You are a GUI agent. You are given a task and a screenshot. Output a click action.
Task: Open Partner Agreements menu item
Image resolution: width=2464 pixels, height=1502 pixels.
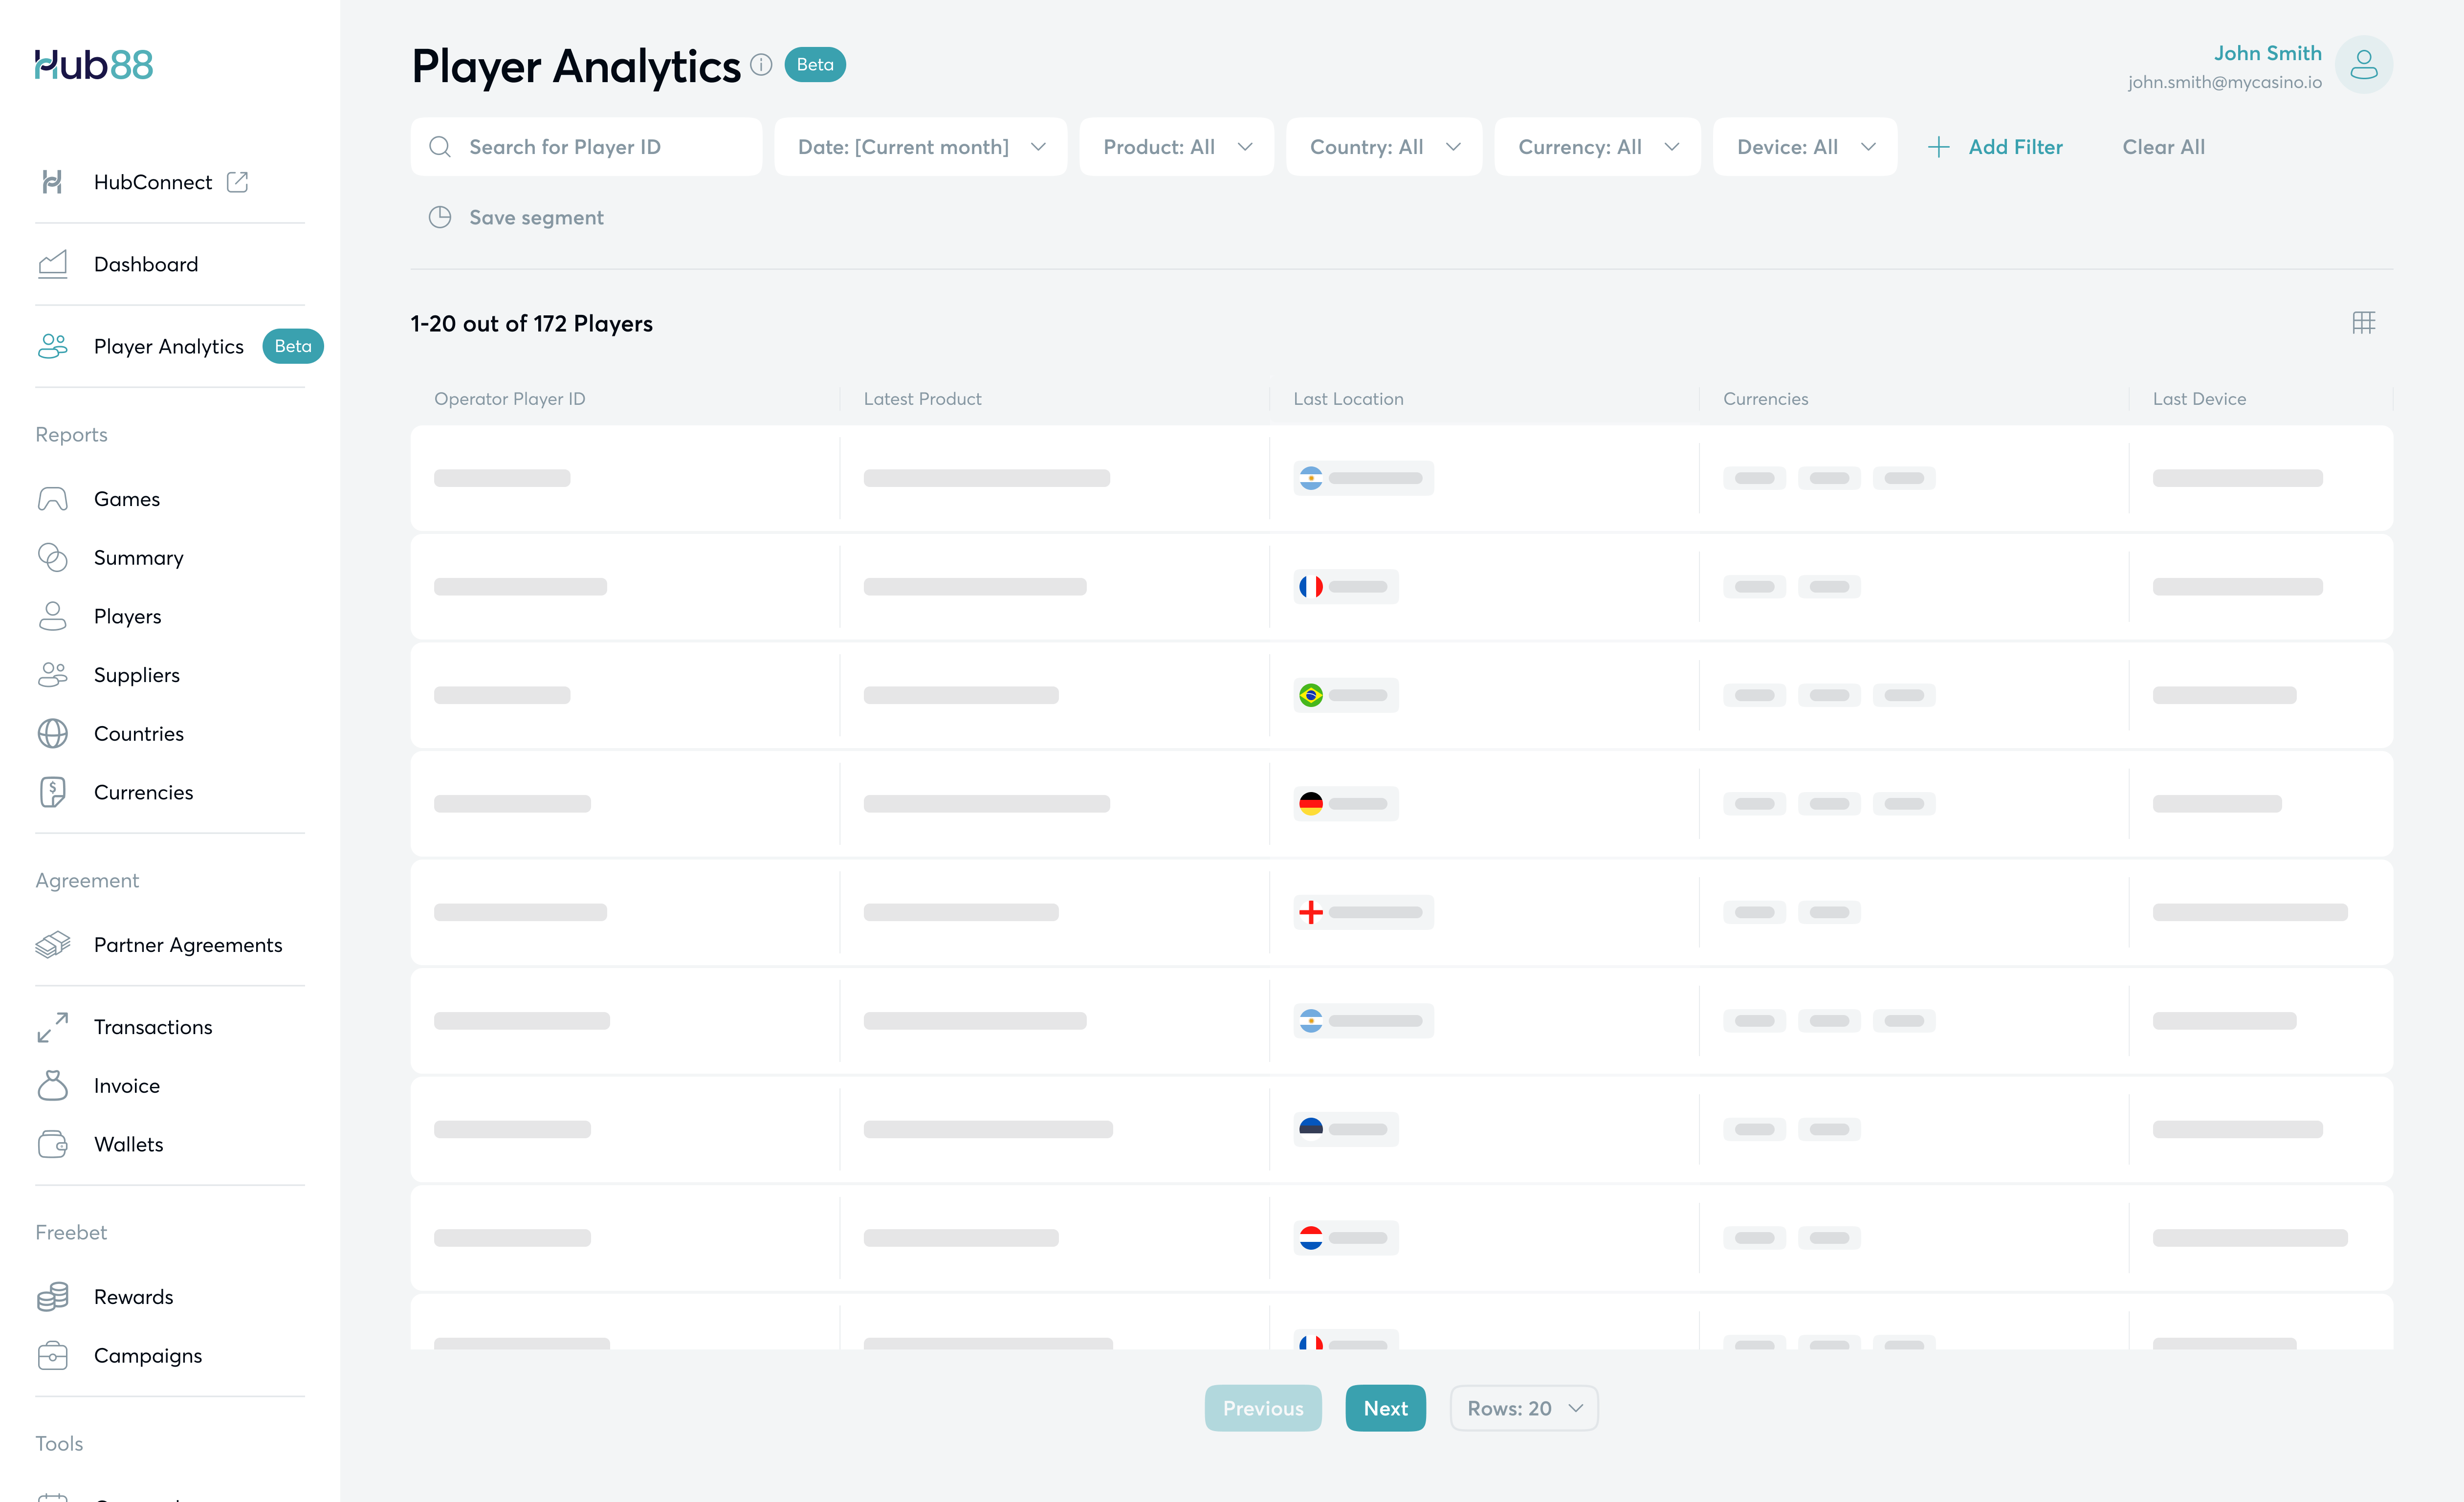188,945
